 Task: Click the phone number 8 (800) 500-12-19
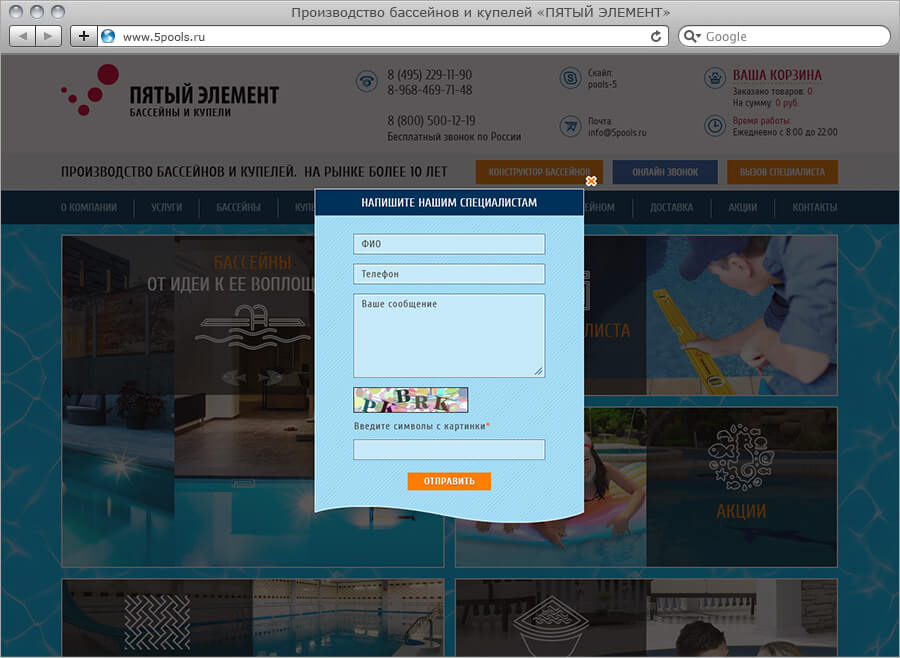click(x=431, y=121)
